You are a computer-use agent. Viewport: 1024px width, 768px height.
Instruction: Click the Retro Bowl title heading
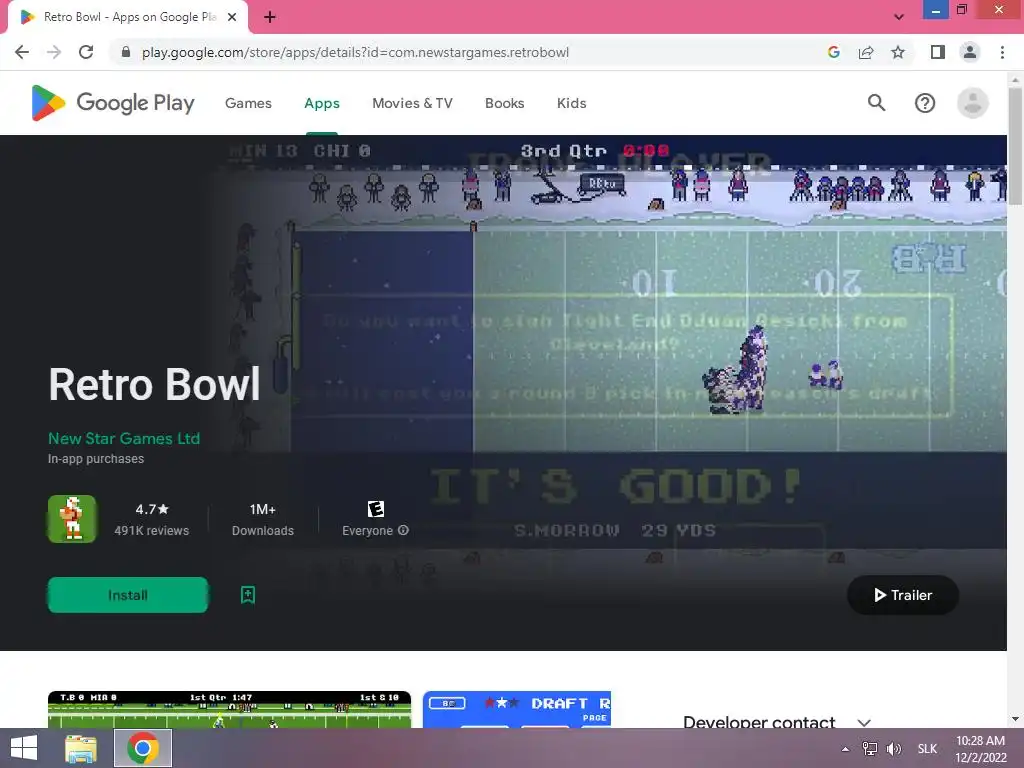155,383
